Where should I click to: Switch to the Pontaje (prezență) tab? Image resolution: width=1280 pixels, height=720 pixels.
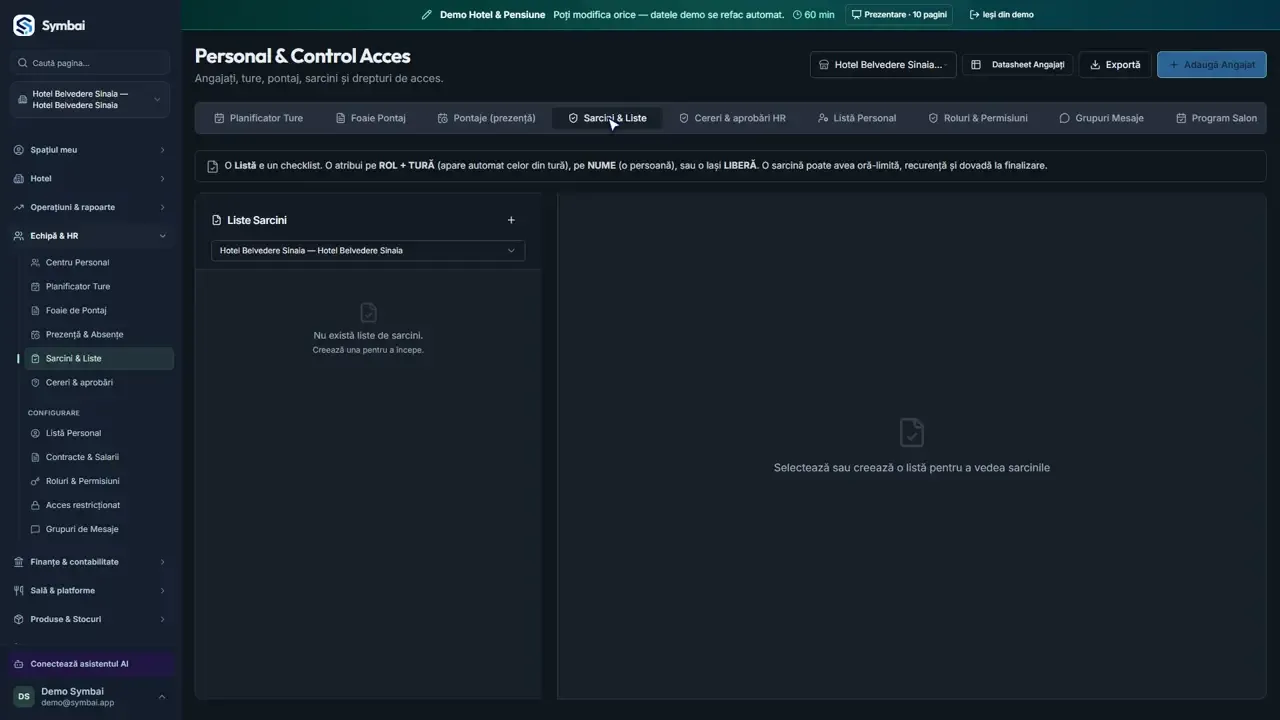point(487,118)
